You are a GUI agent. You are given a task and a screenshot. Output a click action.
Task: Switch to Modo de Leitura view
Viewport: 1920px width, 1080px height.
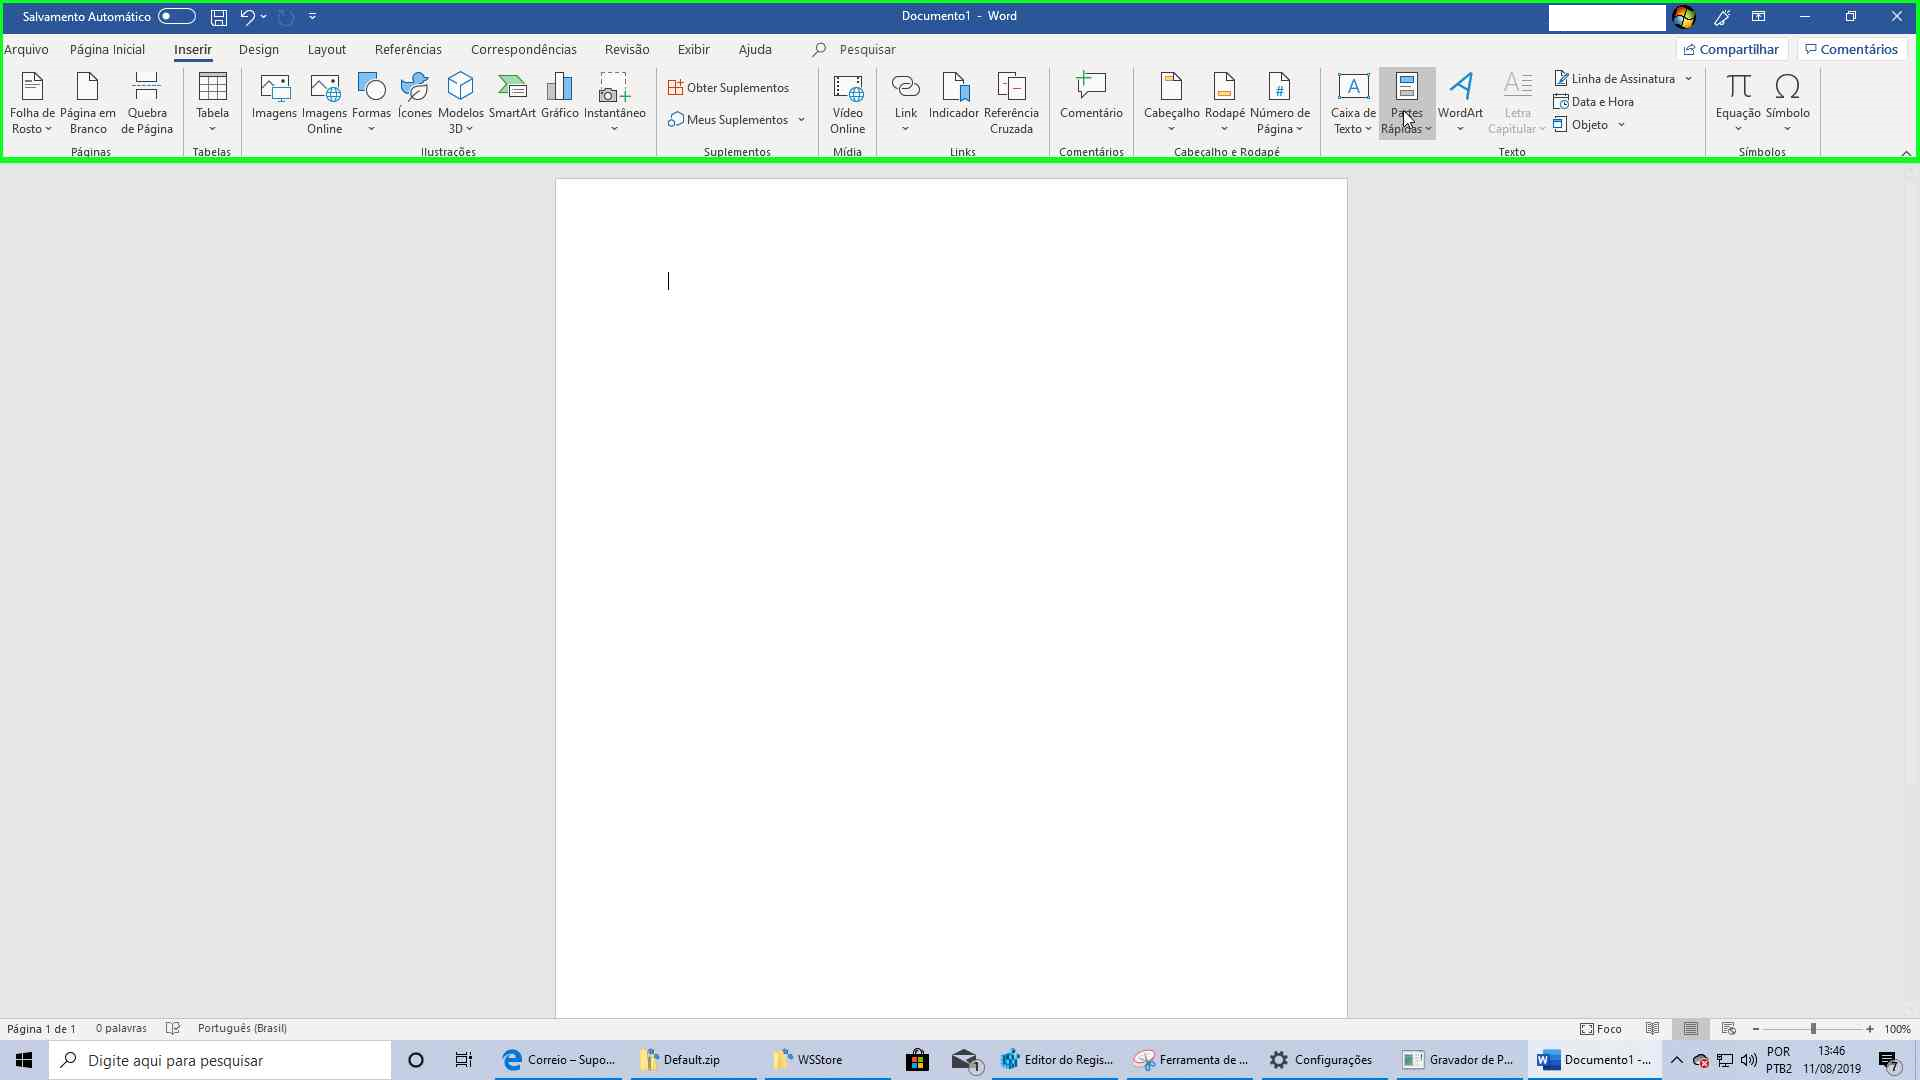point(1653,1028)
